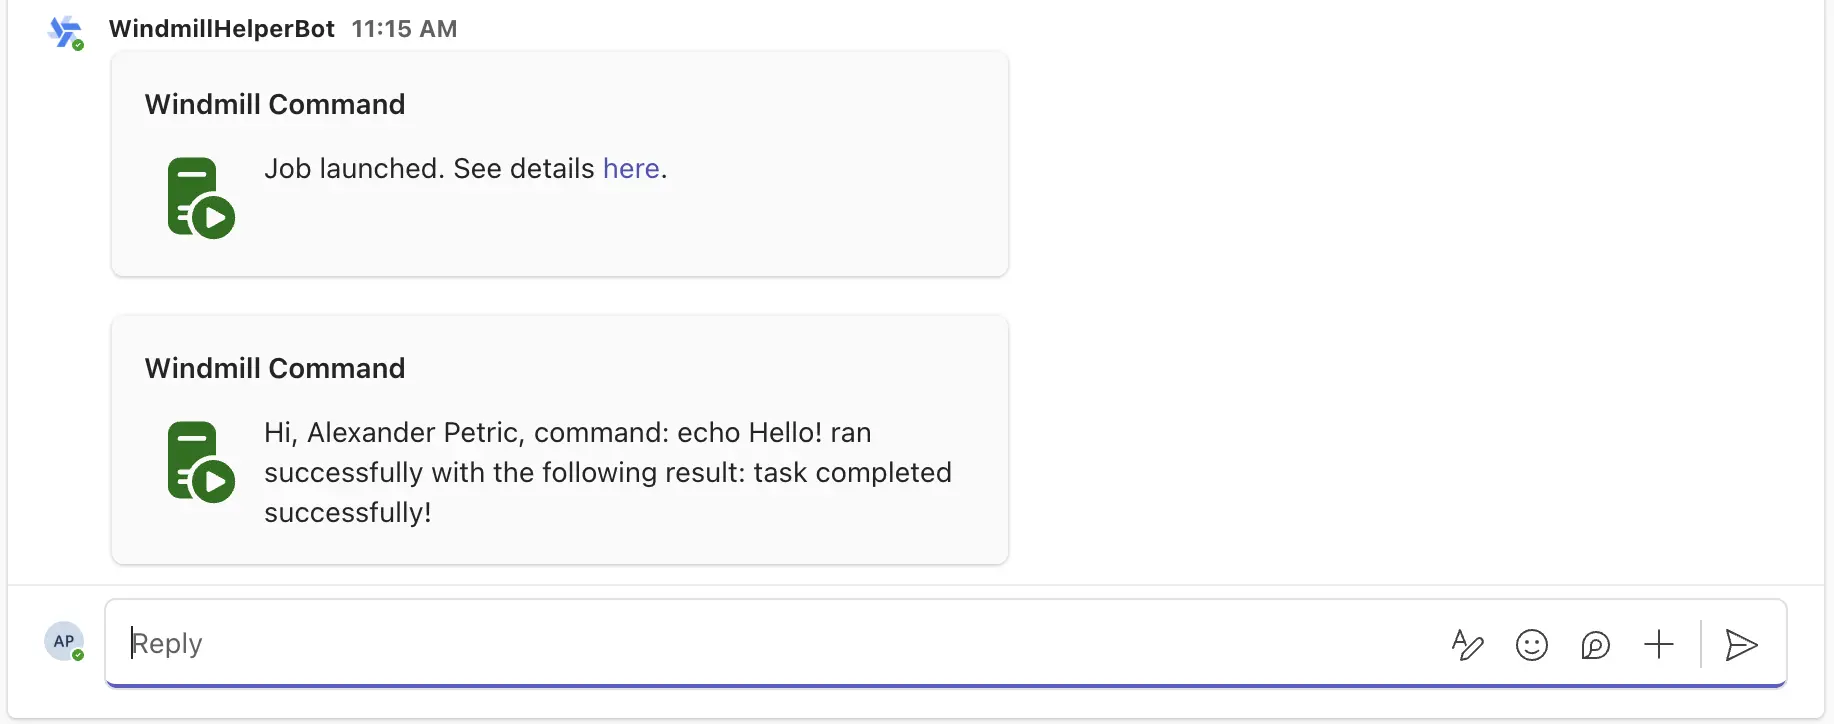Screen dimensions: 1834x724
Task: Click the 11:15 AM message timestamp
Action: (404, 29)
